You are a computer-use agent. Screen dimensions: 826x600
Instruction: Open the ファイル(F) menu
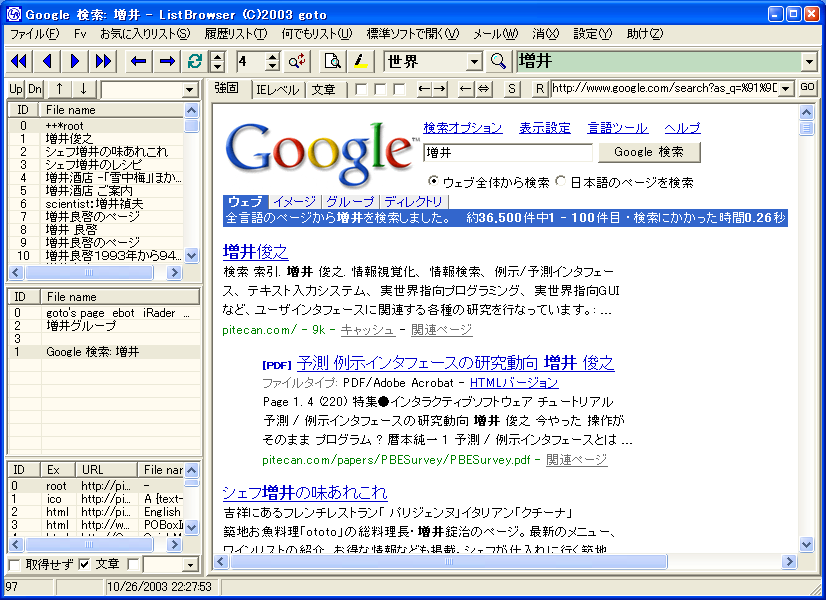(x=35, y=34)
